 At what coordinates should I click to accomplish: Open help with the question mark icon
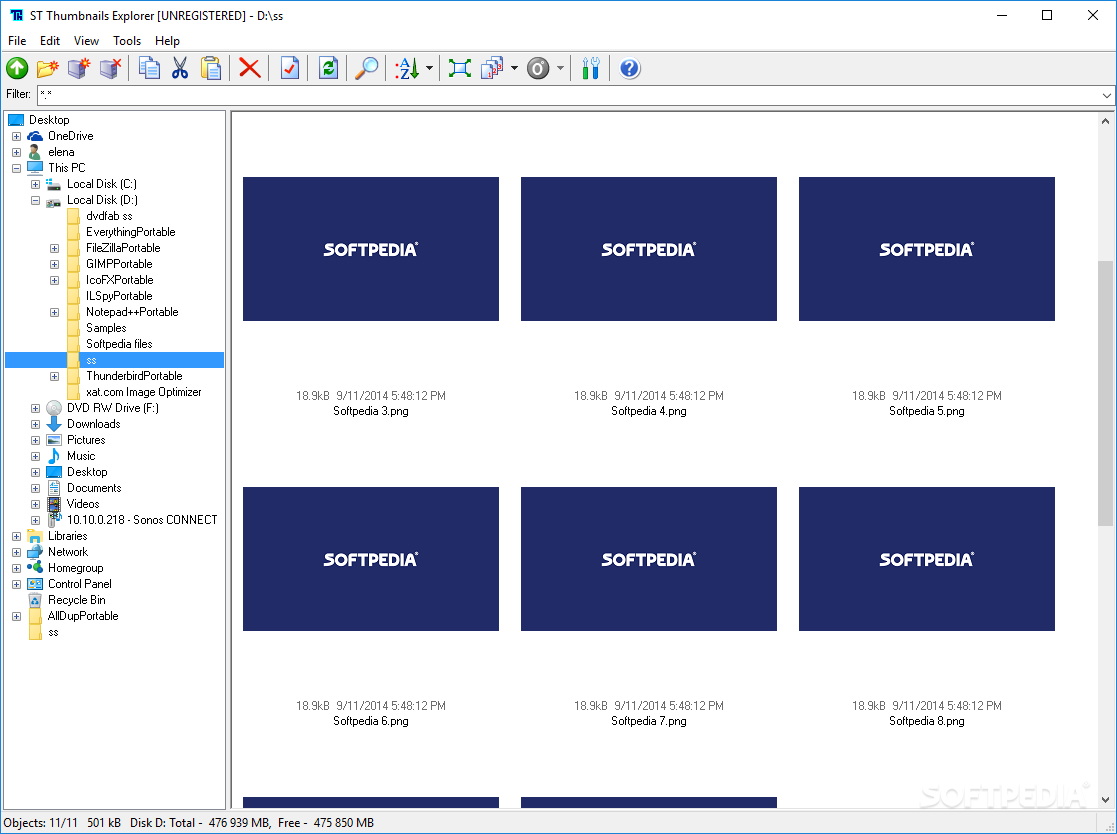coord(630,68)
